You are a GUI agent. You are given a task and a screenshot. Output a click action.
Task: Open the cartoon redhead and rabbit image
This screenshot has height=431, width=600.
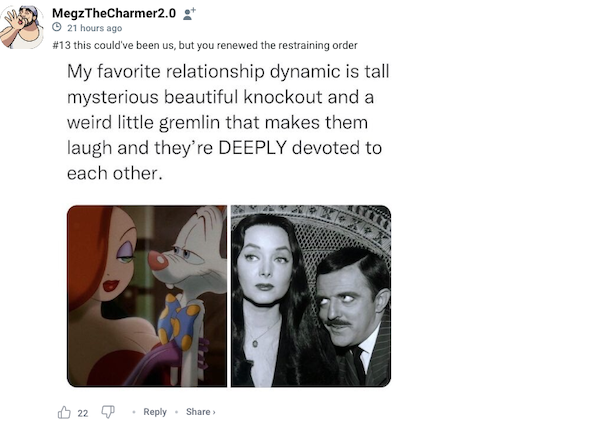click(147, 296)
